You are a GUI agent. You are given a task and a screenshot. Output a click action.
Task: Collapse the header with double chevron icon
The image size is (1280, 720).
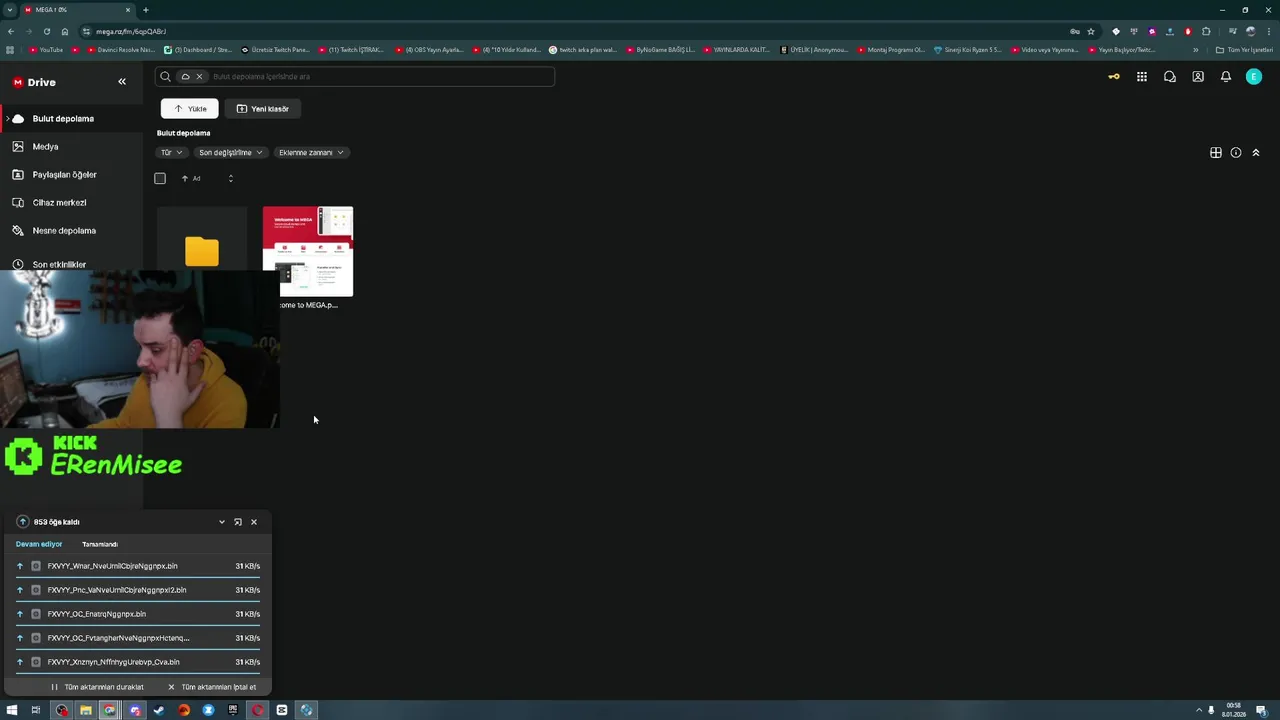click(1256, 153)
